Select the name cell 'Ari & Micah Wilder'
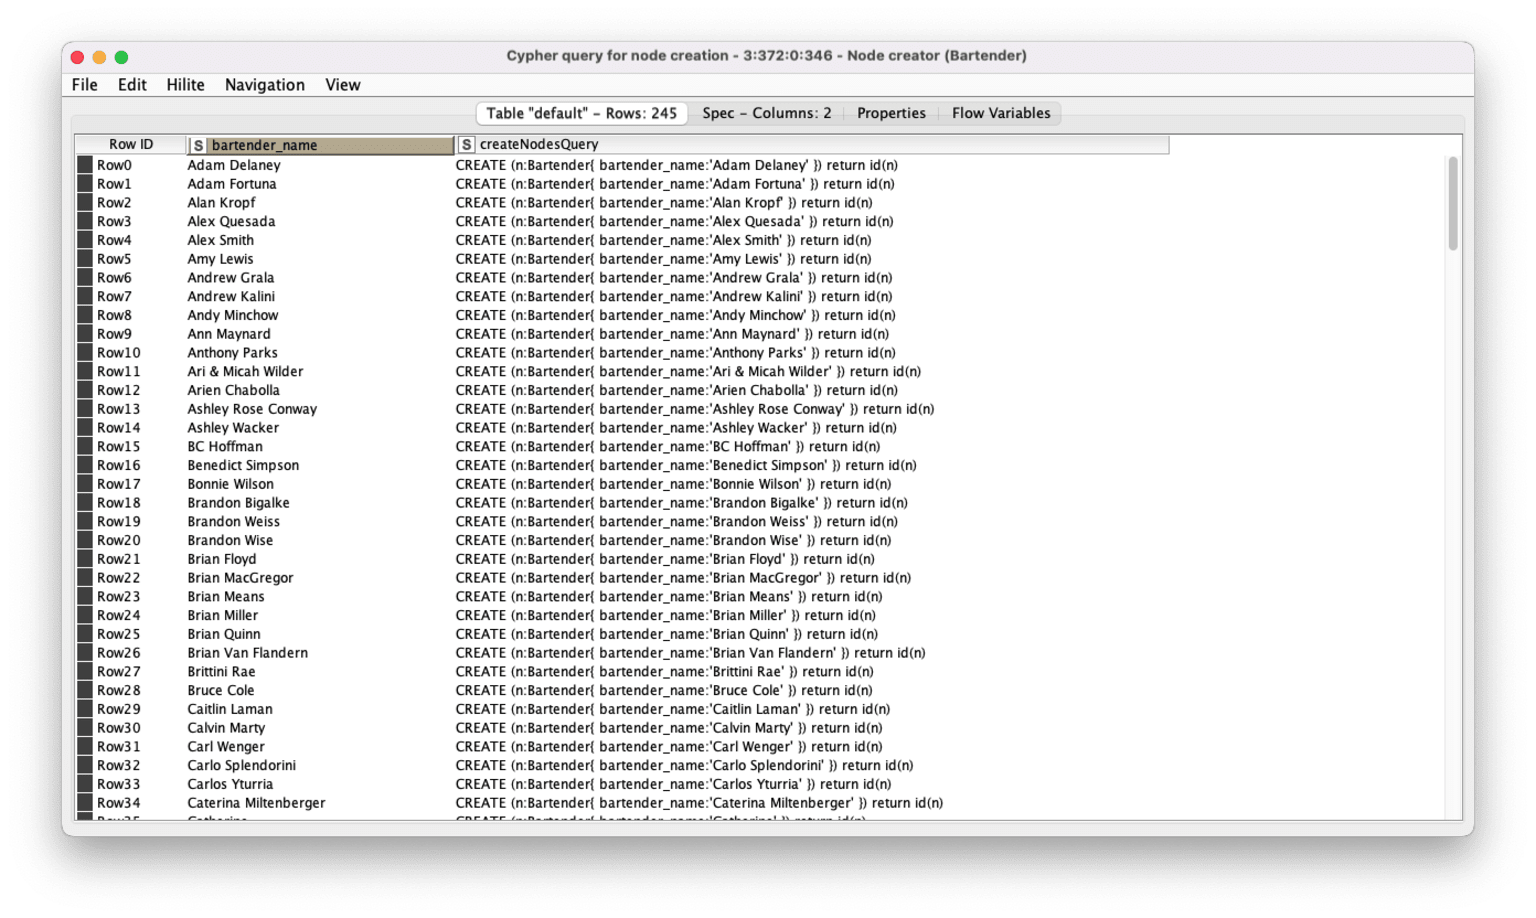The width and height of the screenshot is (1536, 918). coord(320,372)
